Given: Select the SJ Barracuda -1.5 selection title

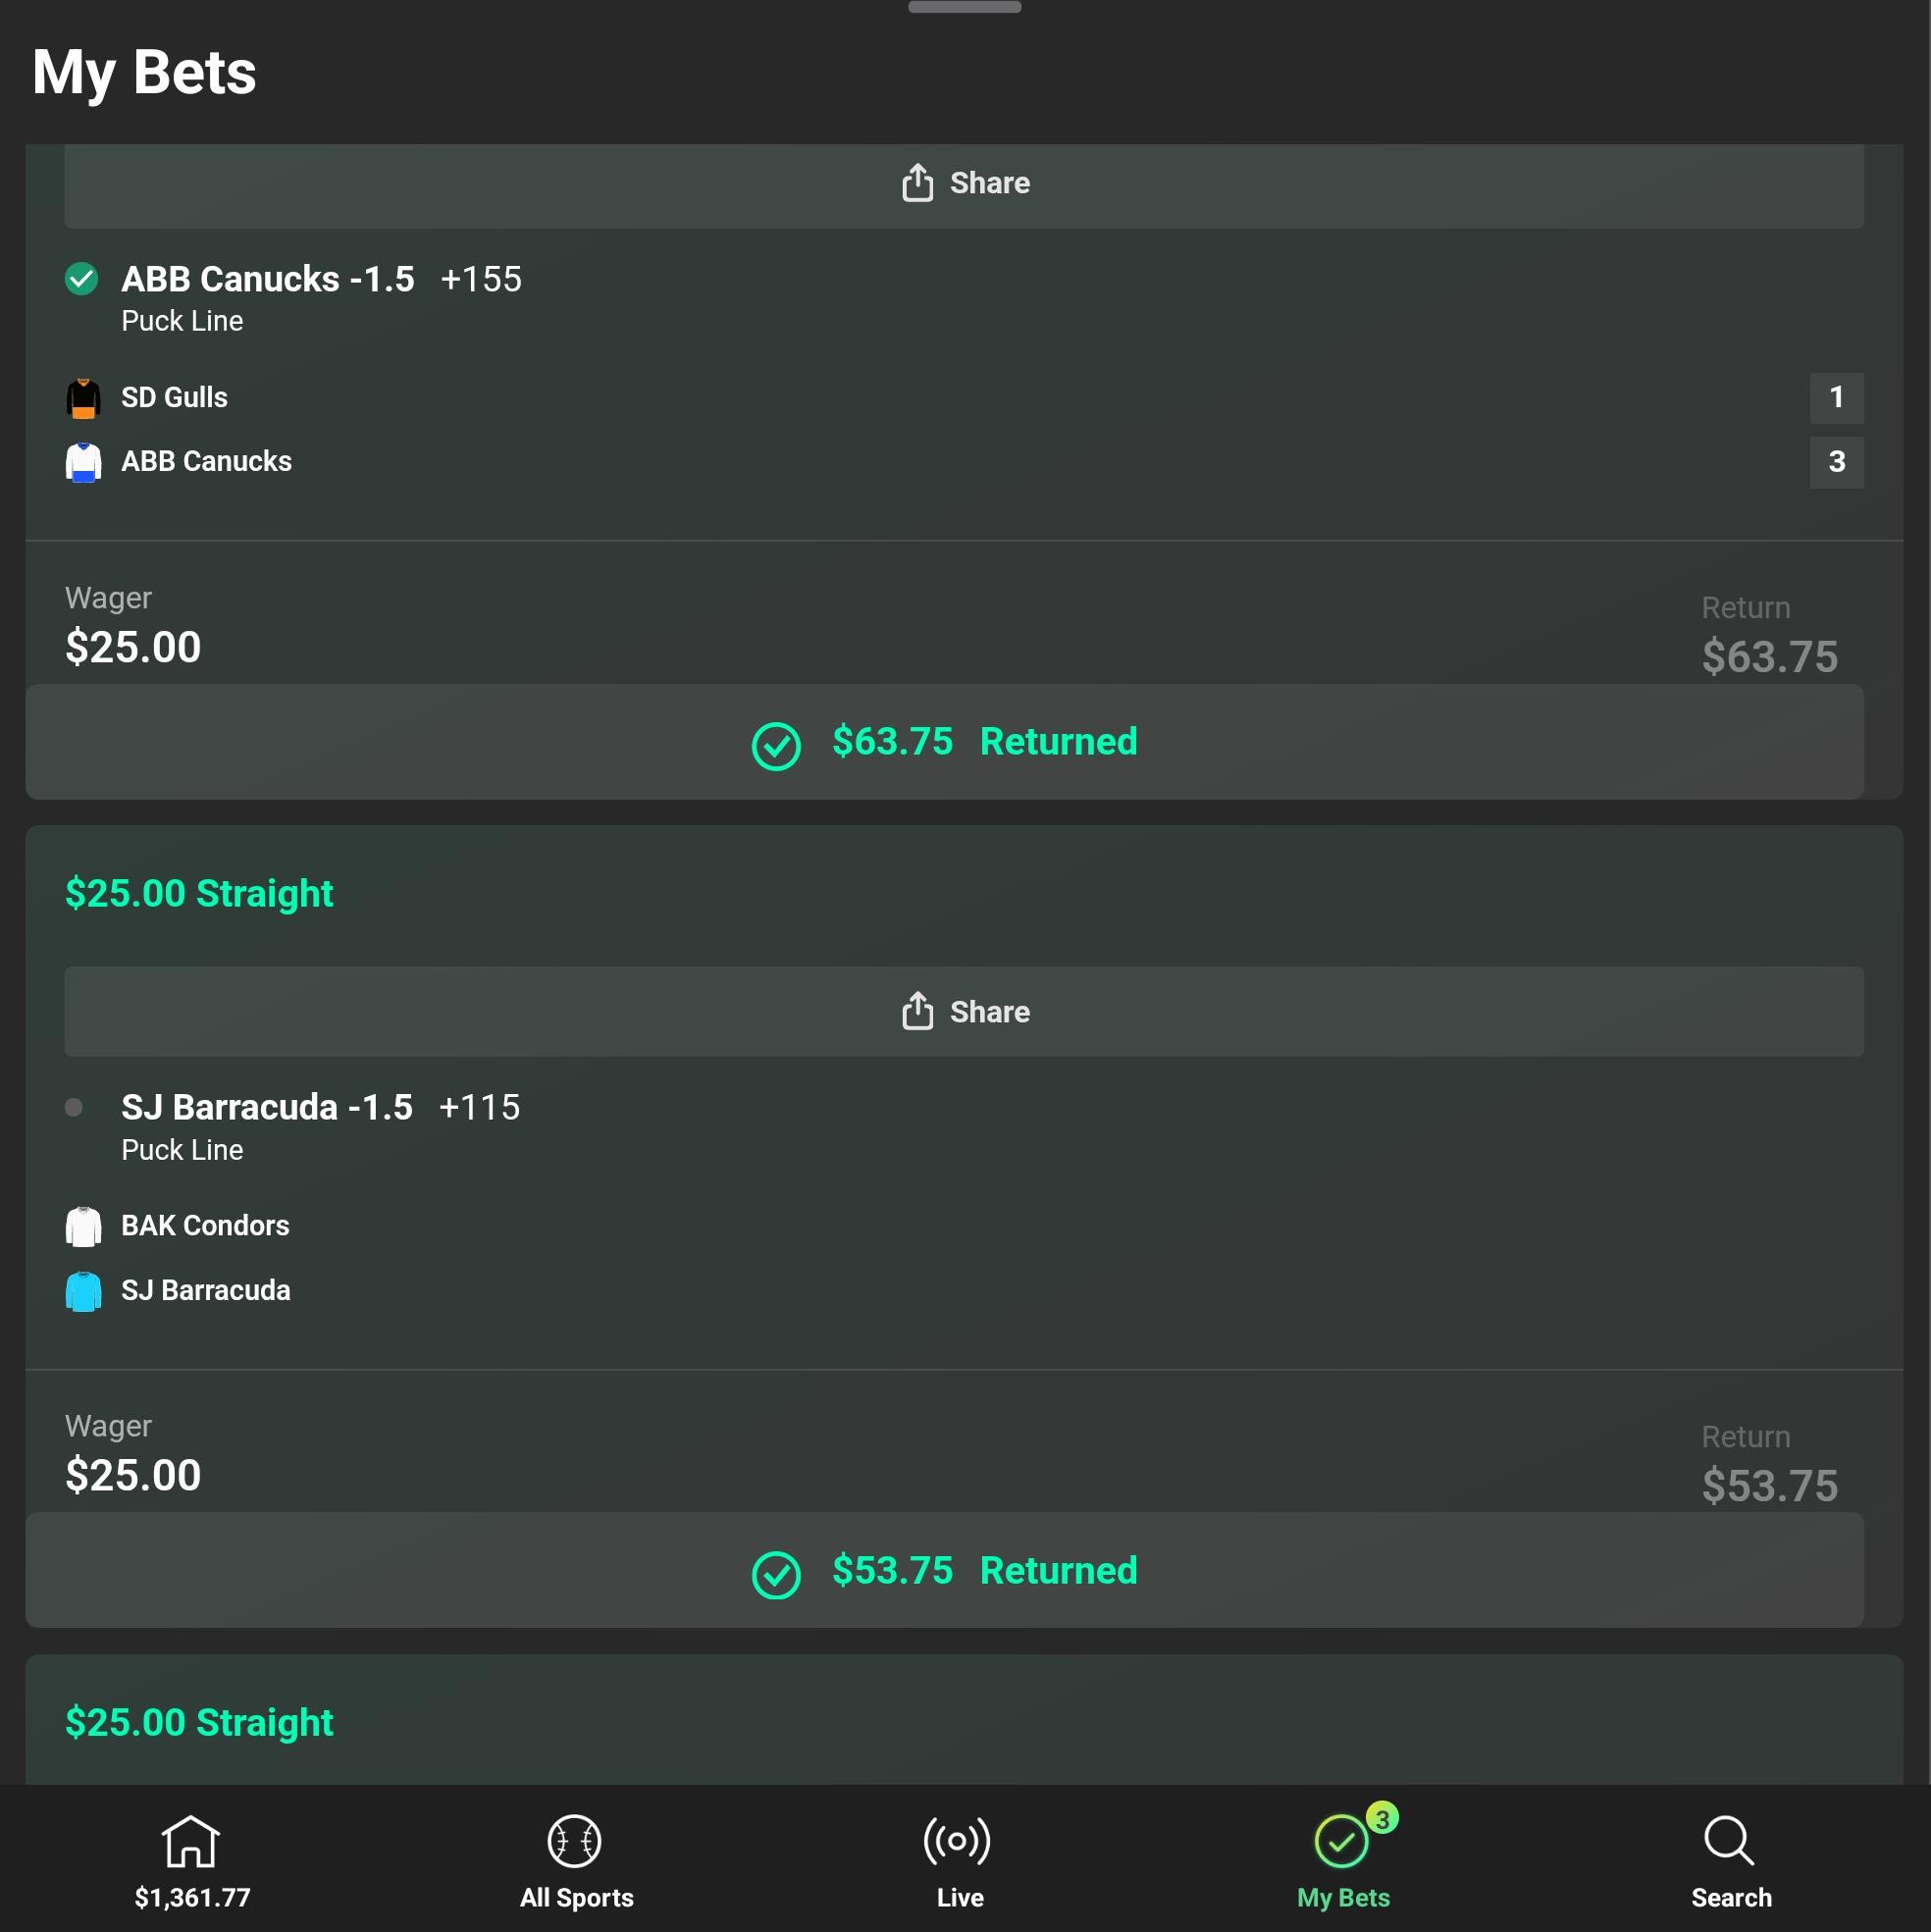Looking at the screenshot, I should [x=266, y=1107].
